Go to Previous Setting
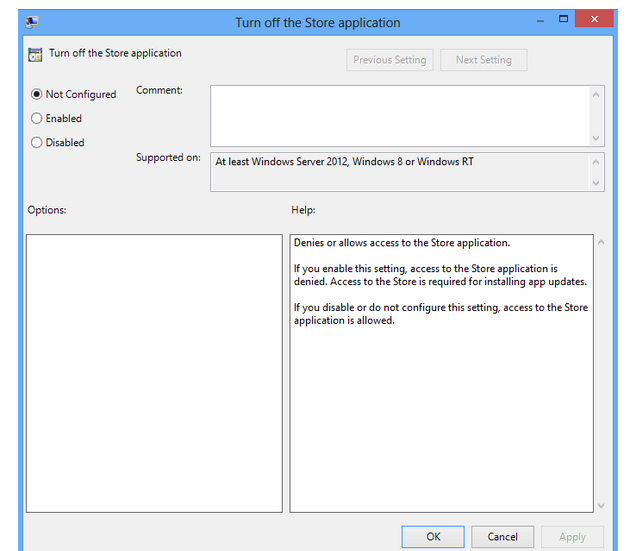631x551 pixels. tap(390, 60)
